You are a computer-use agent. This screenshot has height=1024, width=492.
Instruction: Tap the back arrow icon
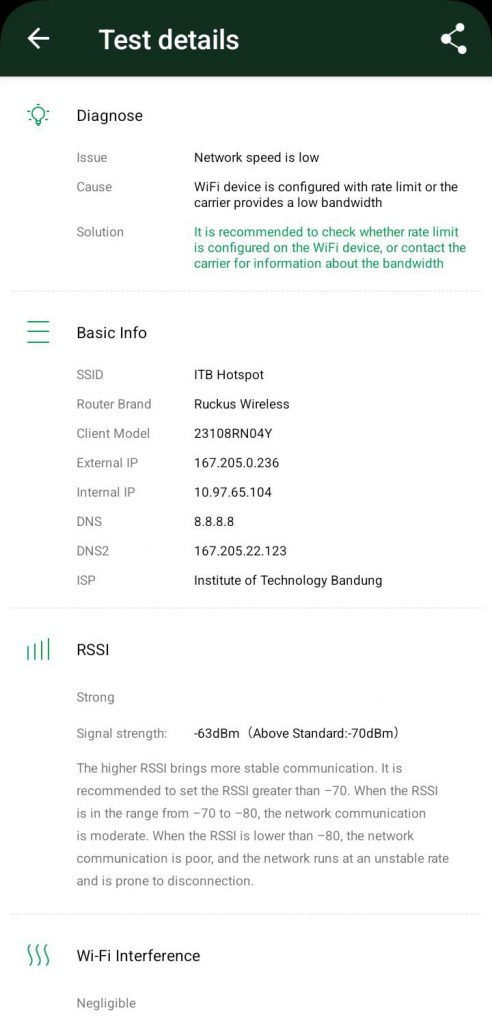point(39,39)
